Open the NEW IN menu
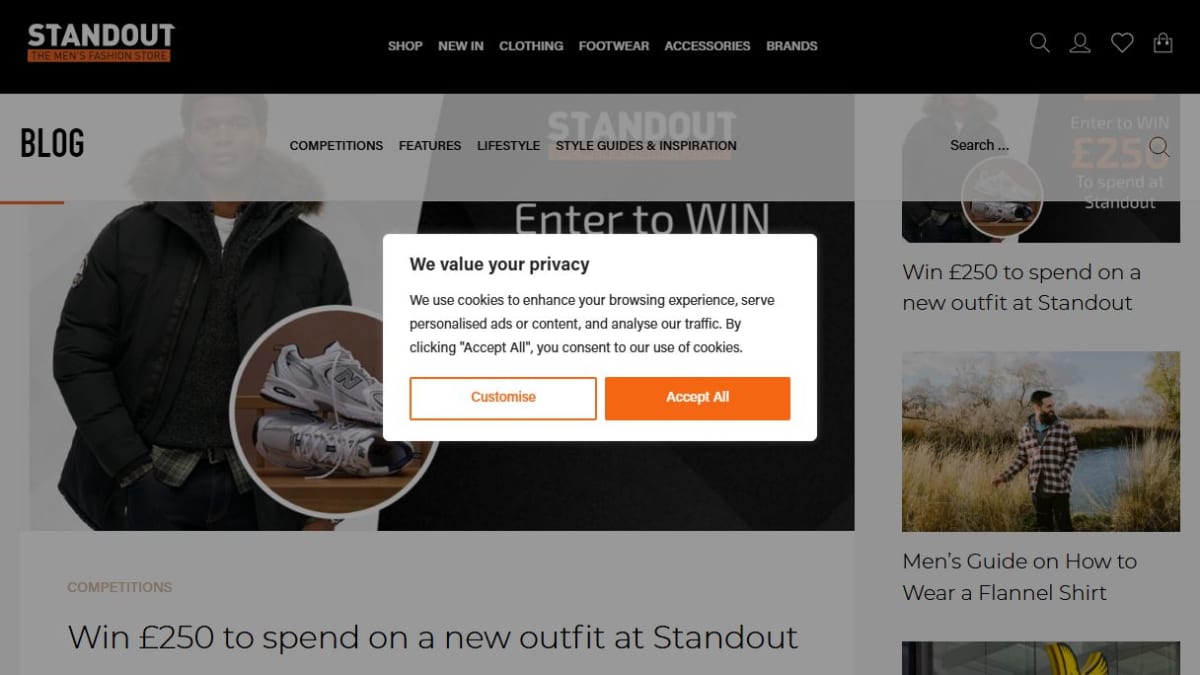Viewport: 1200px width, 675px height. [x=461, y=46]
